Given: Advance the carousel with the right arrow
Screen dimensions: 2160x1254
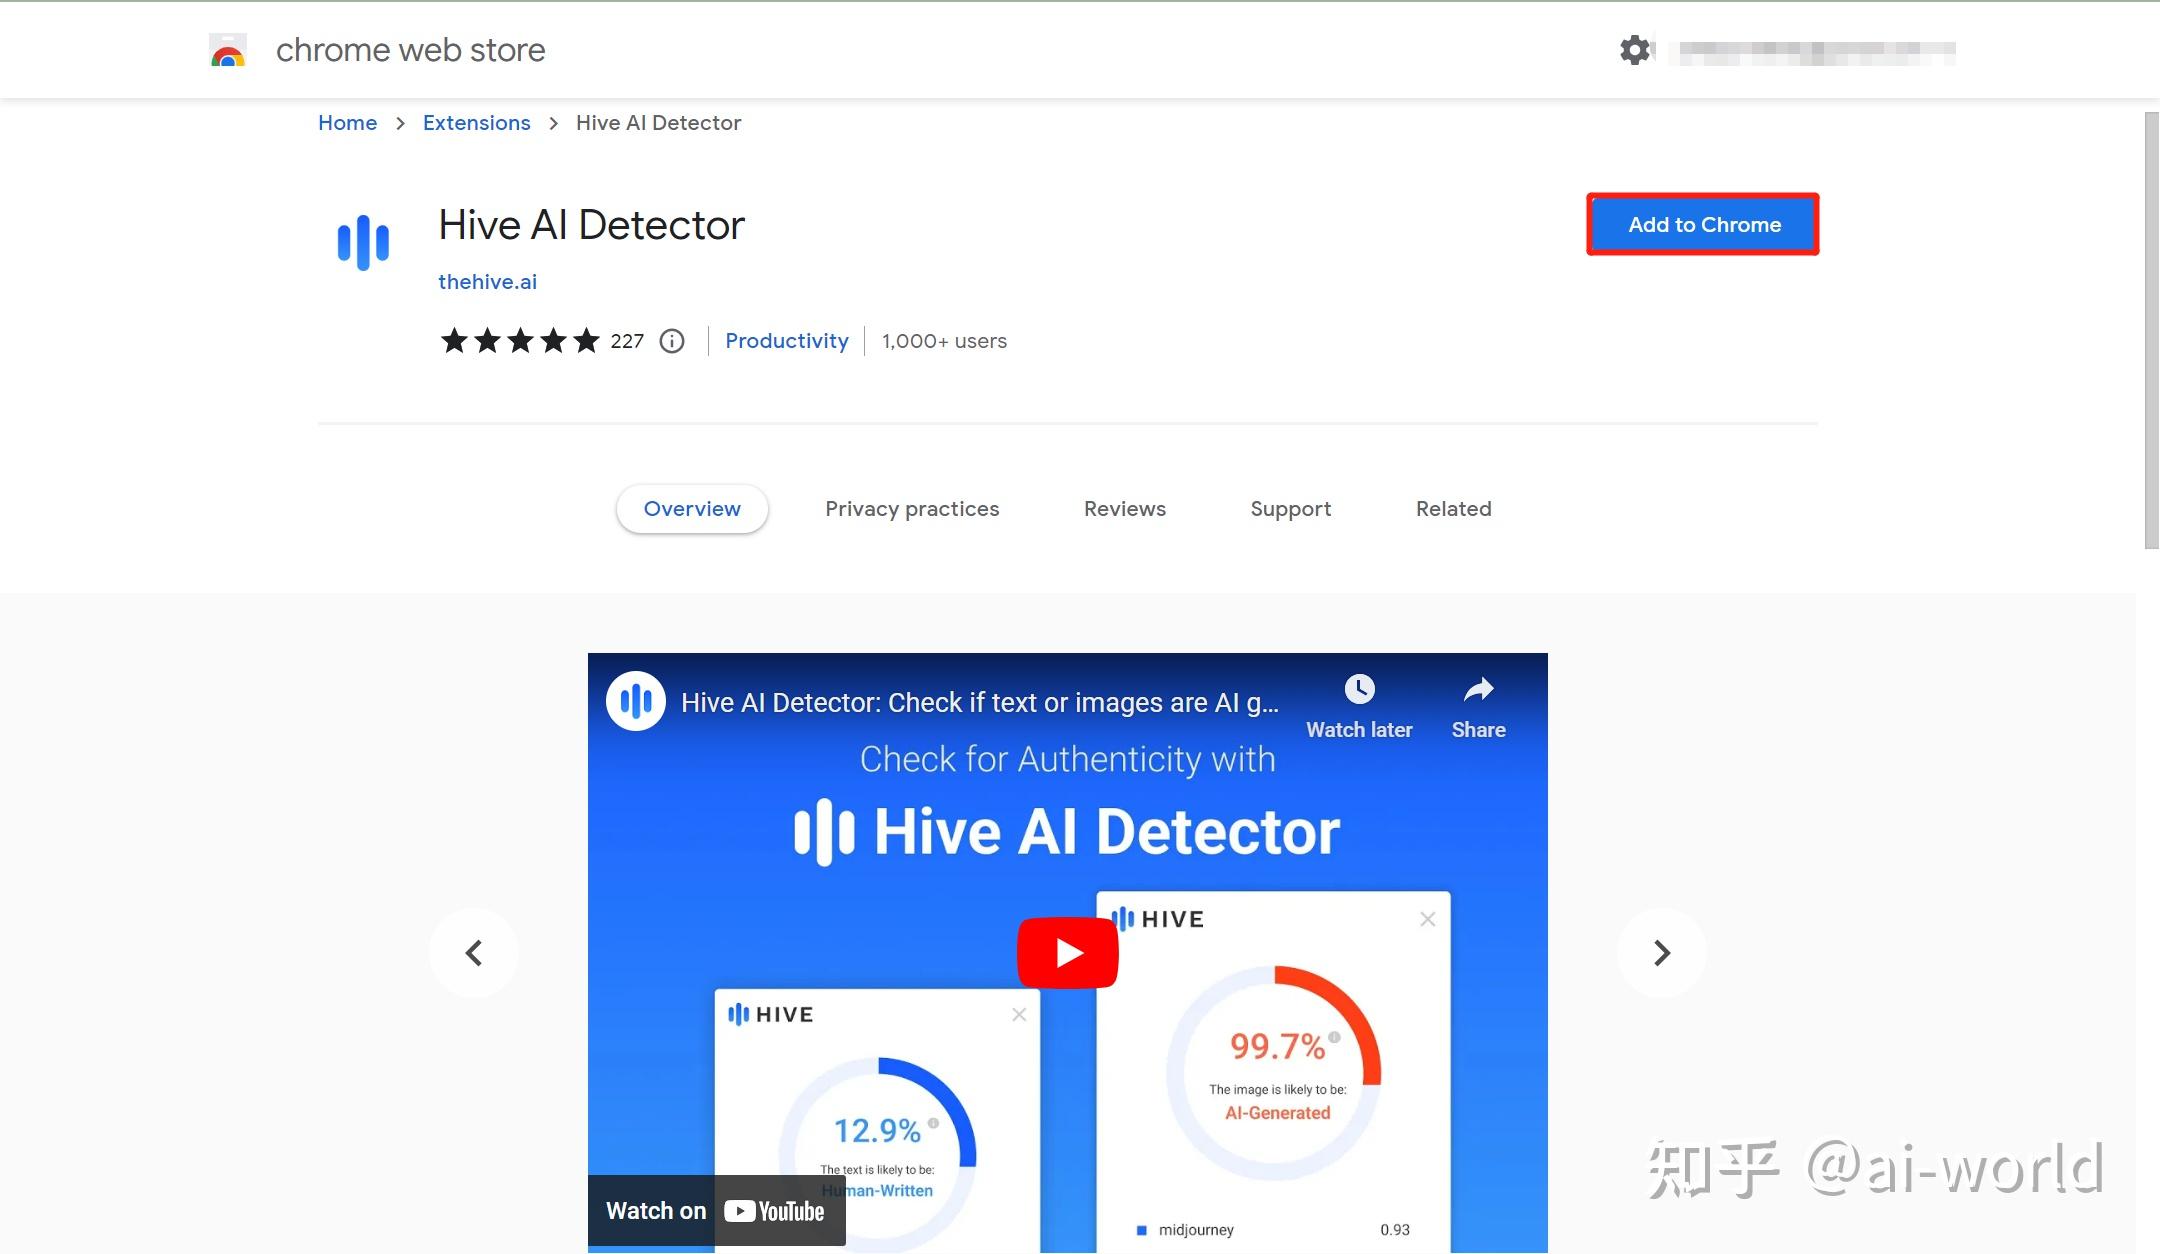Looking at the screenshot, I should (1660, 952).
